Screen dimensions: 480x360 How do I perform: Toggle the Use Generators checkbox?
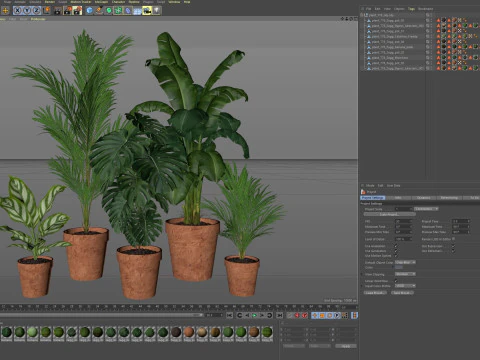click(396, 251)
